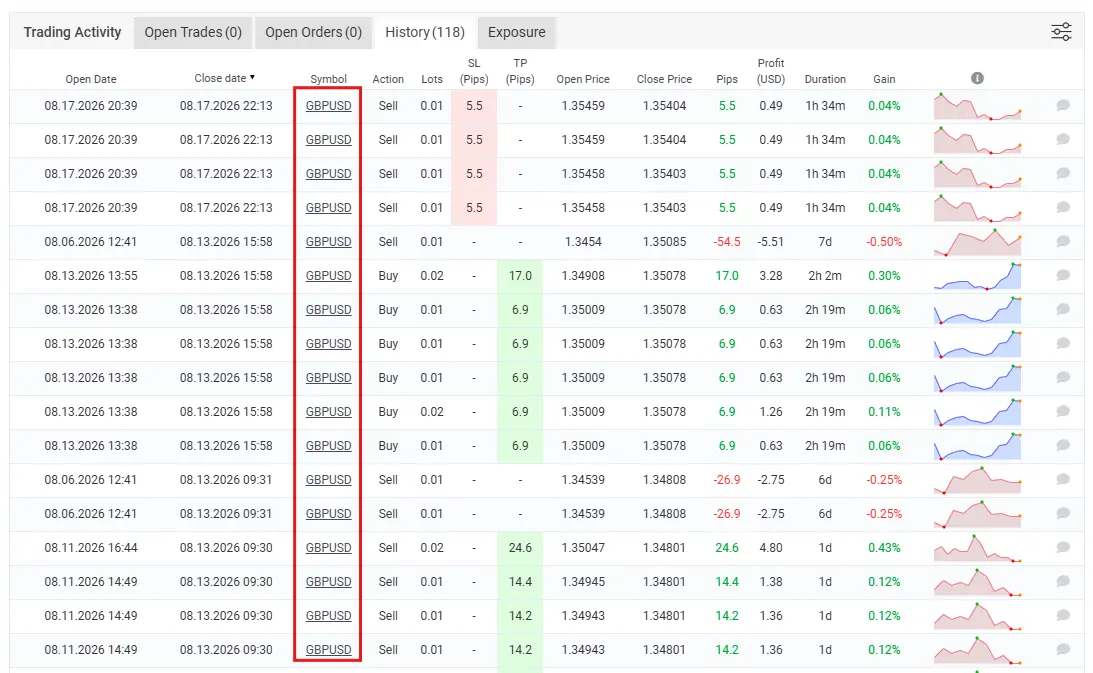Sort by the Open Date column header
This screenshot has width=1093, height=673.
pyautogui.click(x=91, y=79)
